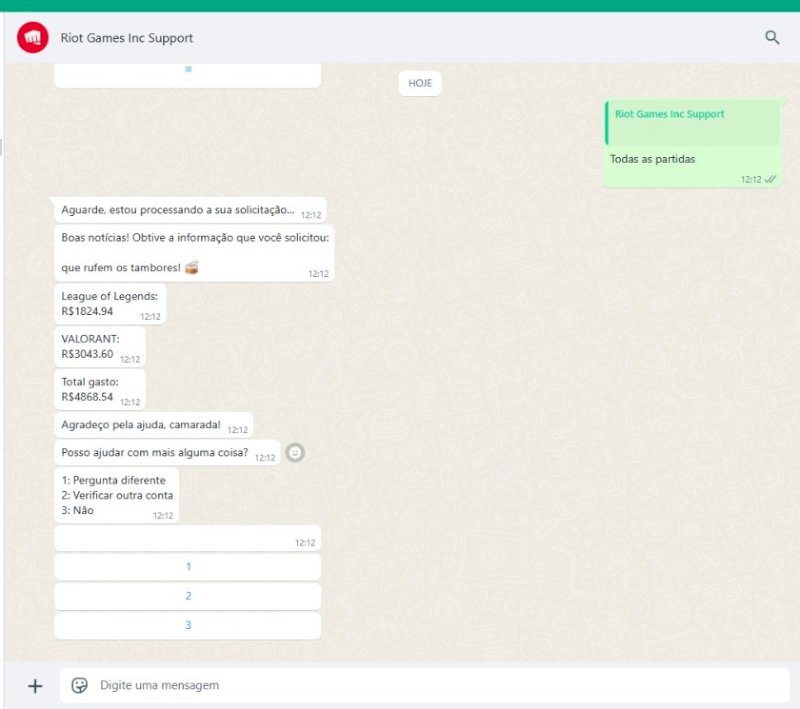Click the '2: Verificar outra conta' line
Screen dimensions: 800x709
coord(117,495)
